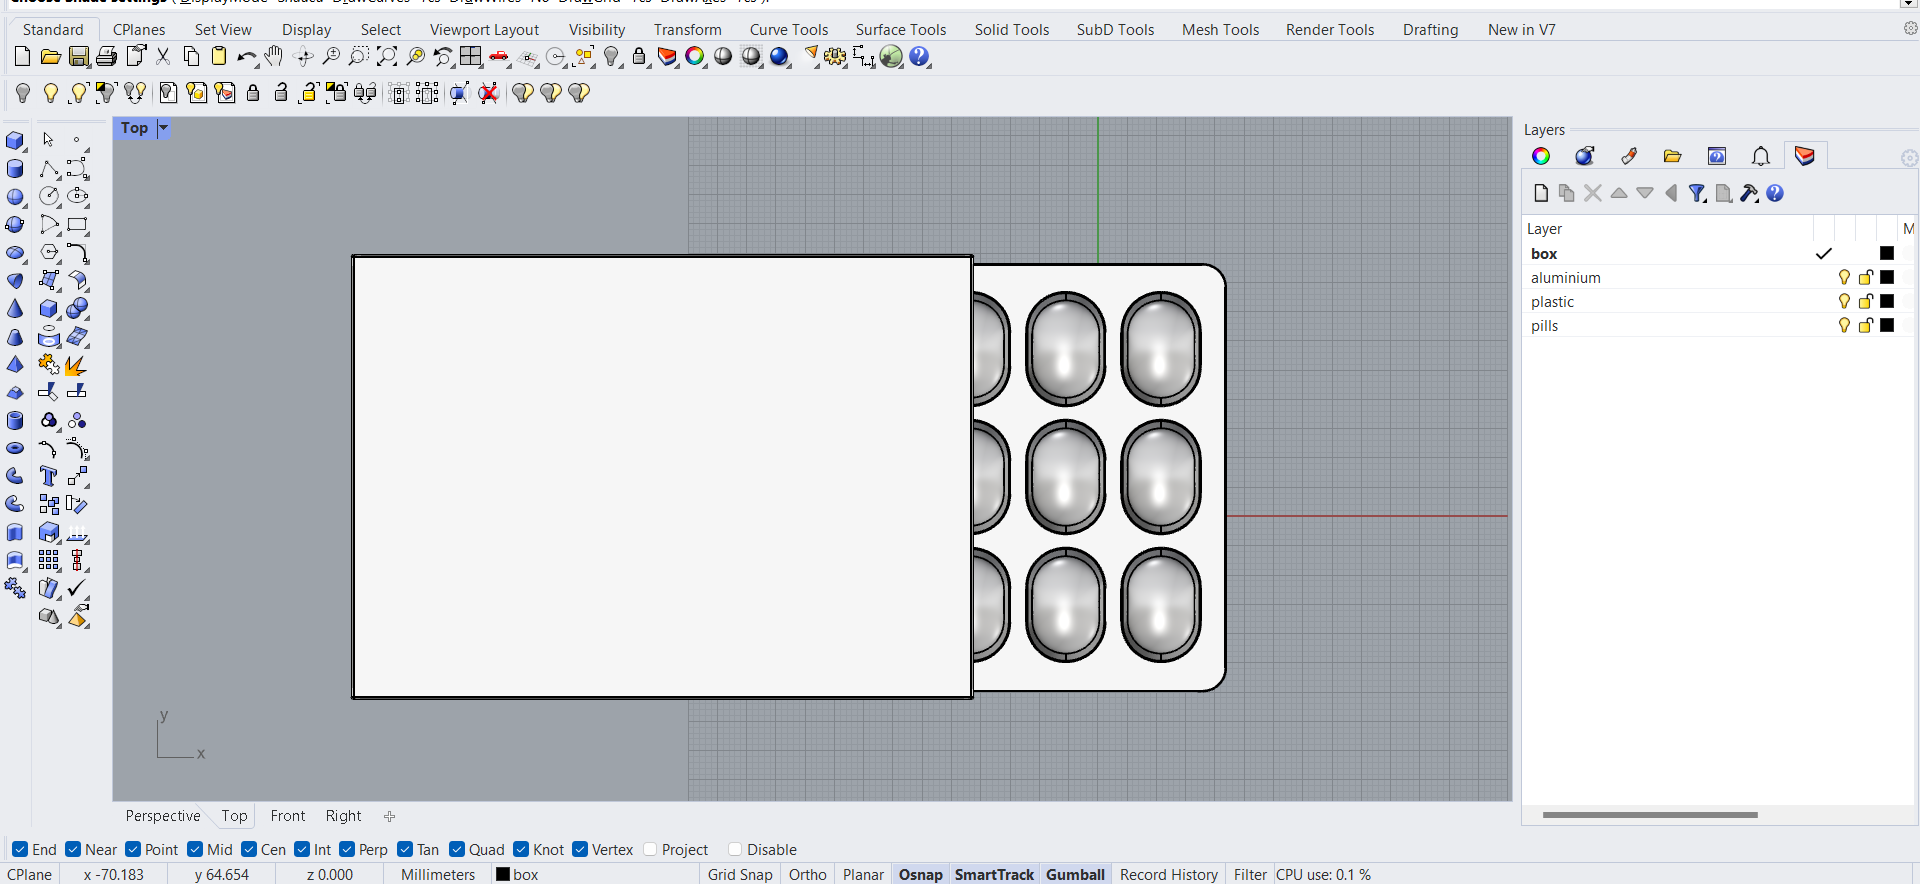Click the New file icon in toolbar
The width and height of the screenshot is (1920, 884).
22,57
